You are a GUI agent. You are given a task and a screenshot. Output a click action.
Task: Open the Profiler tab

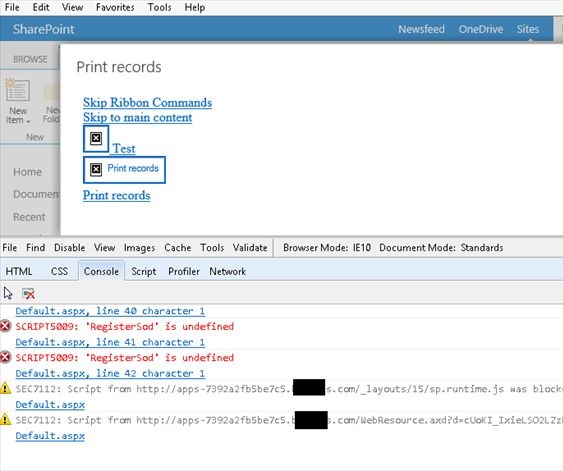(x=184, y=271)
